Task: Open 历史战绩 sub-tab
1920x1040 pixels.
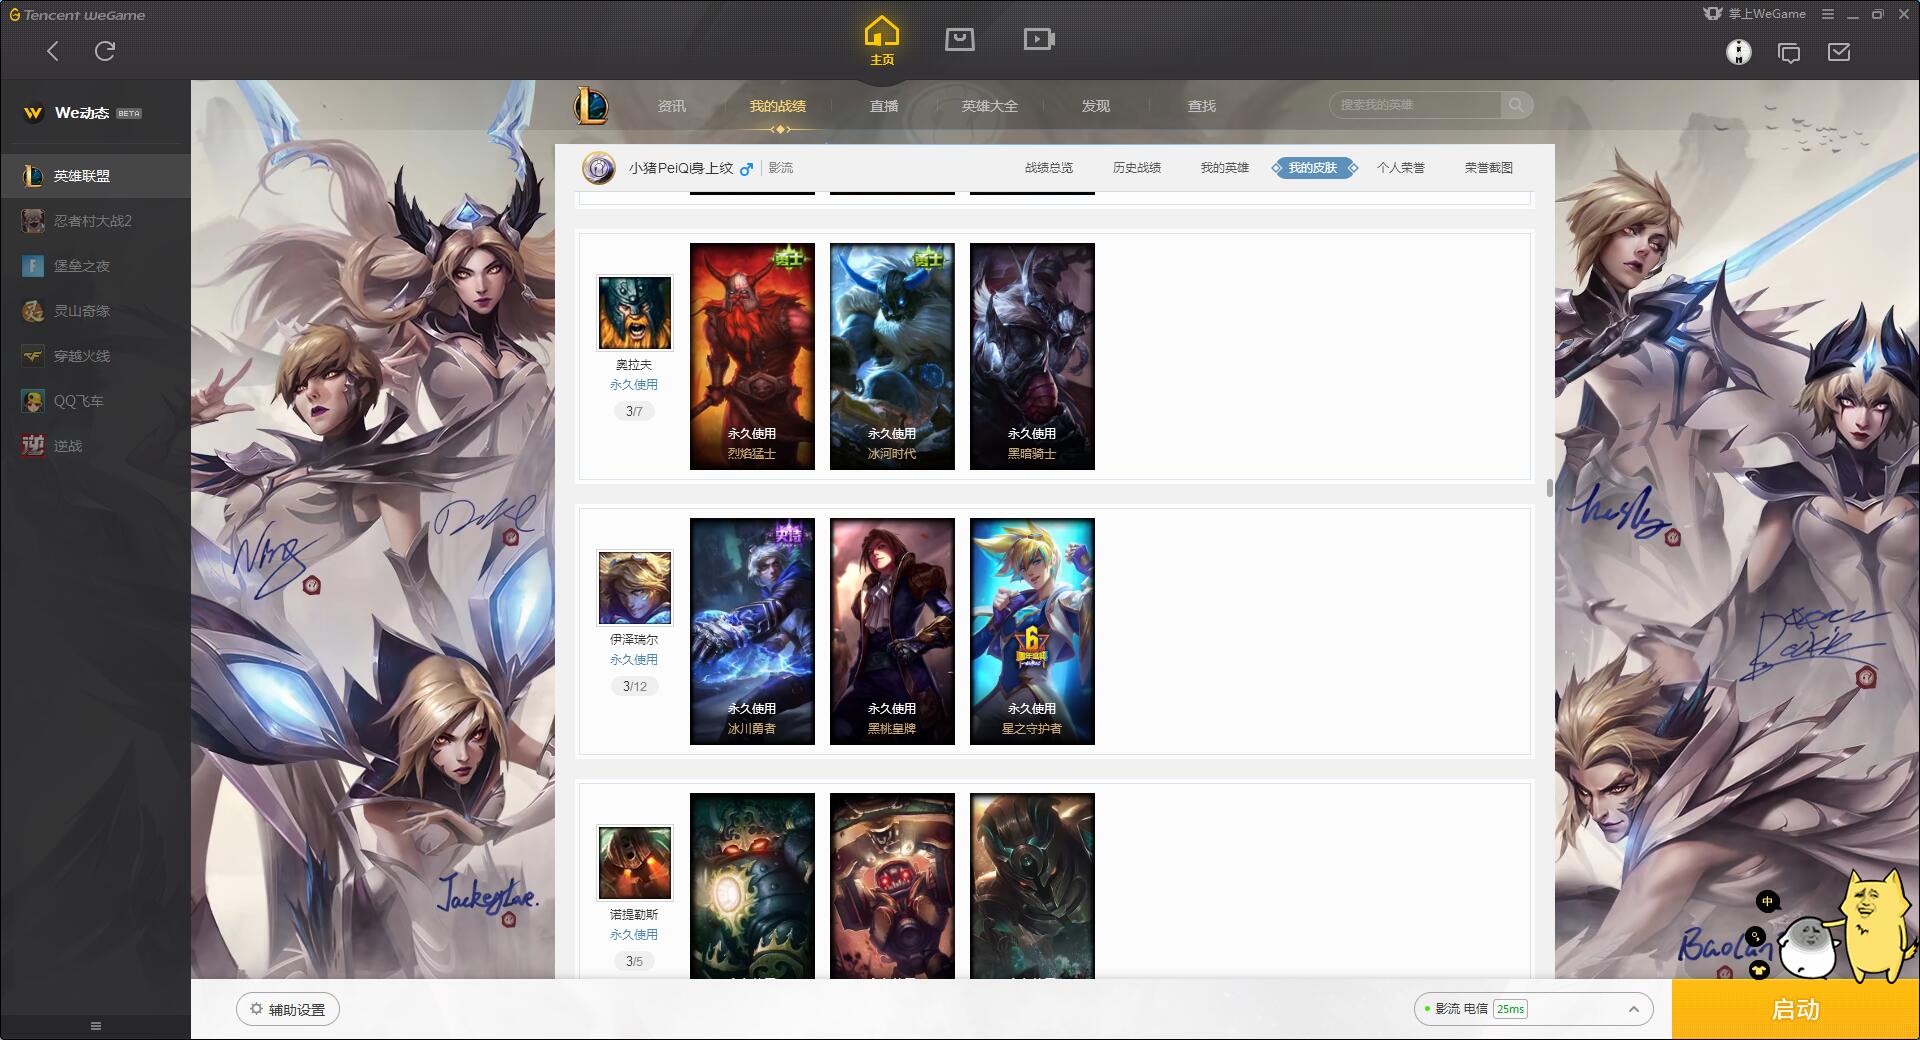Action: tap(1137, 168)
